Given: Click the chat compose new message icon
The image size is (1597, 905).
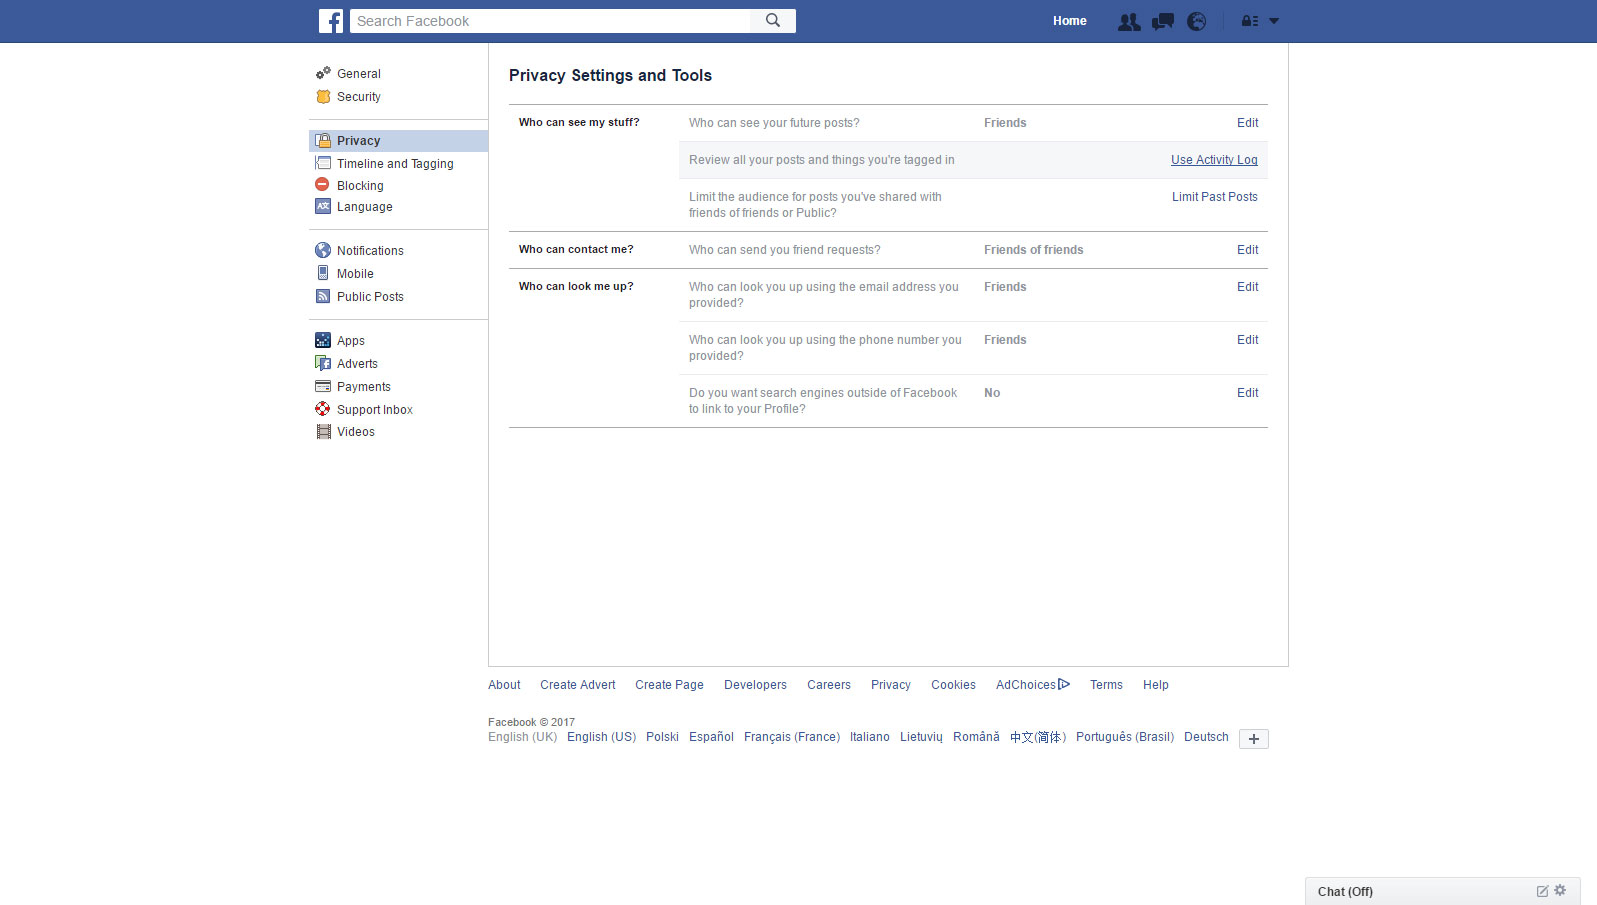Looking at the screenshot, I should coord(1543,891).
